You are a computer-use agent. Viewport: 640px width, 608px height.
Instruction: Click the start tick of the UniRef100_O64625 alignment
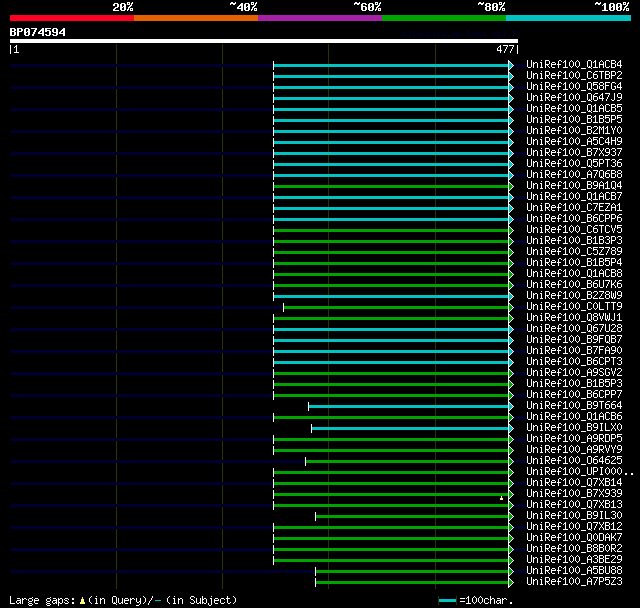305,462
